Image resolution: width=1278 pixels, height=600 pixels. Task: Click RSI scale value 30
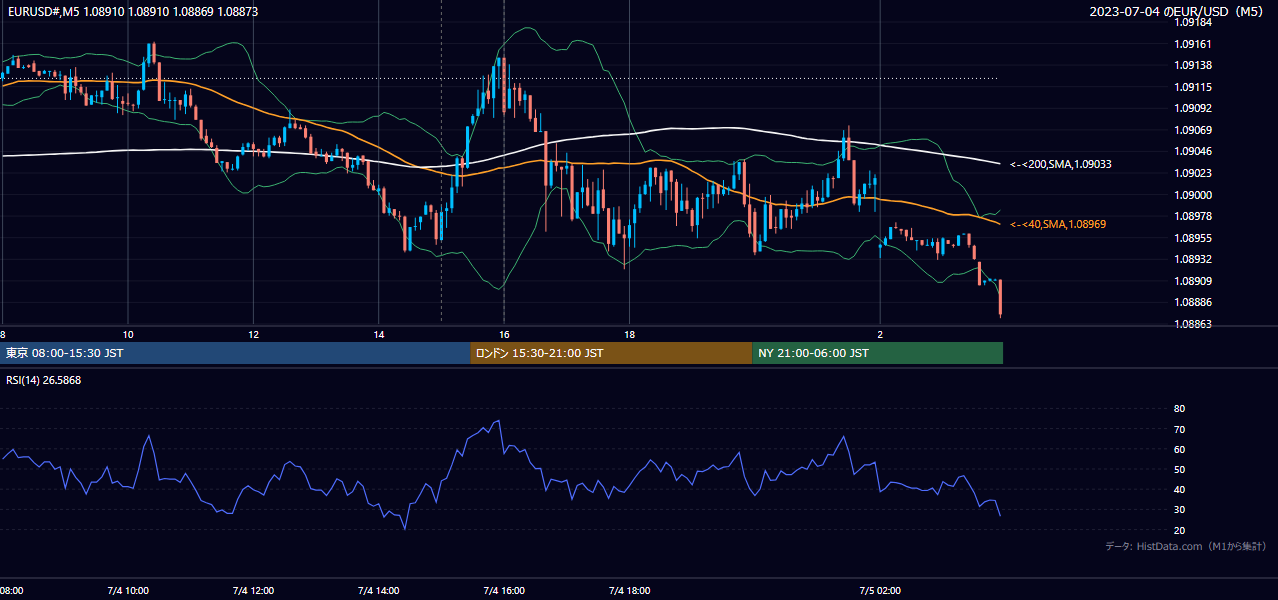coord(1179,509)
